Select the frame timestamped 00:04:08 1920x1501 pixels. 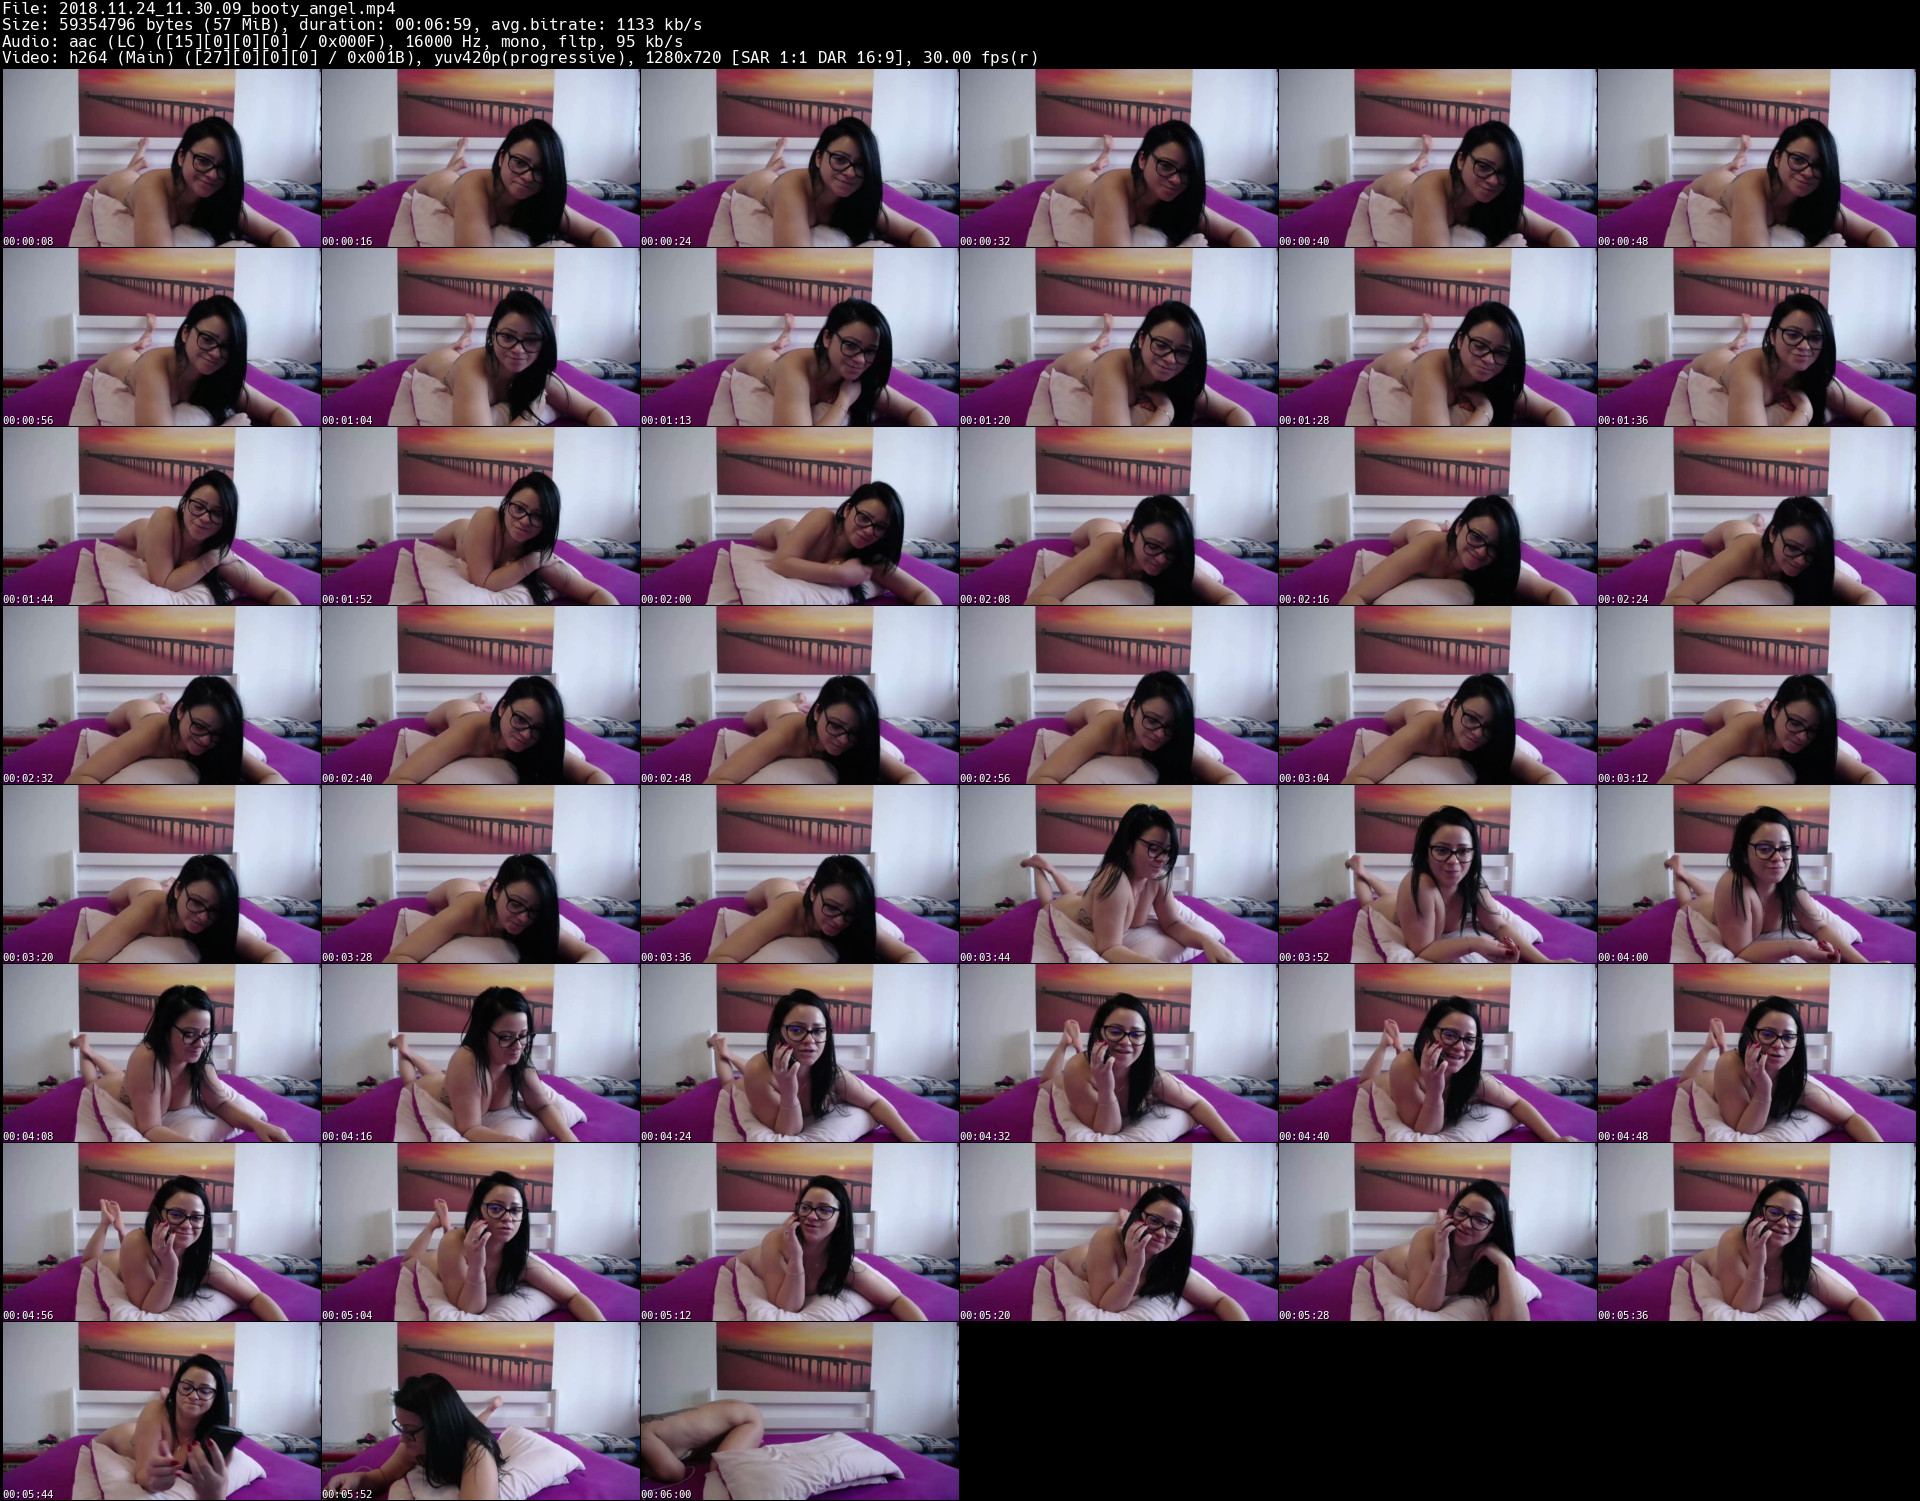click(x=161, y=1053)
